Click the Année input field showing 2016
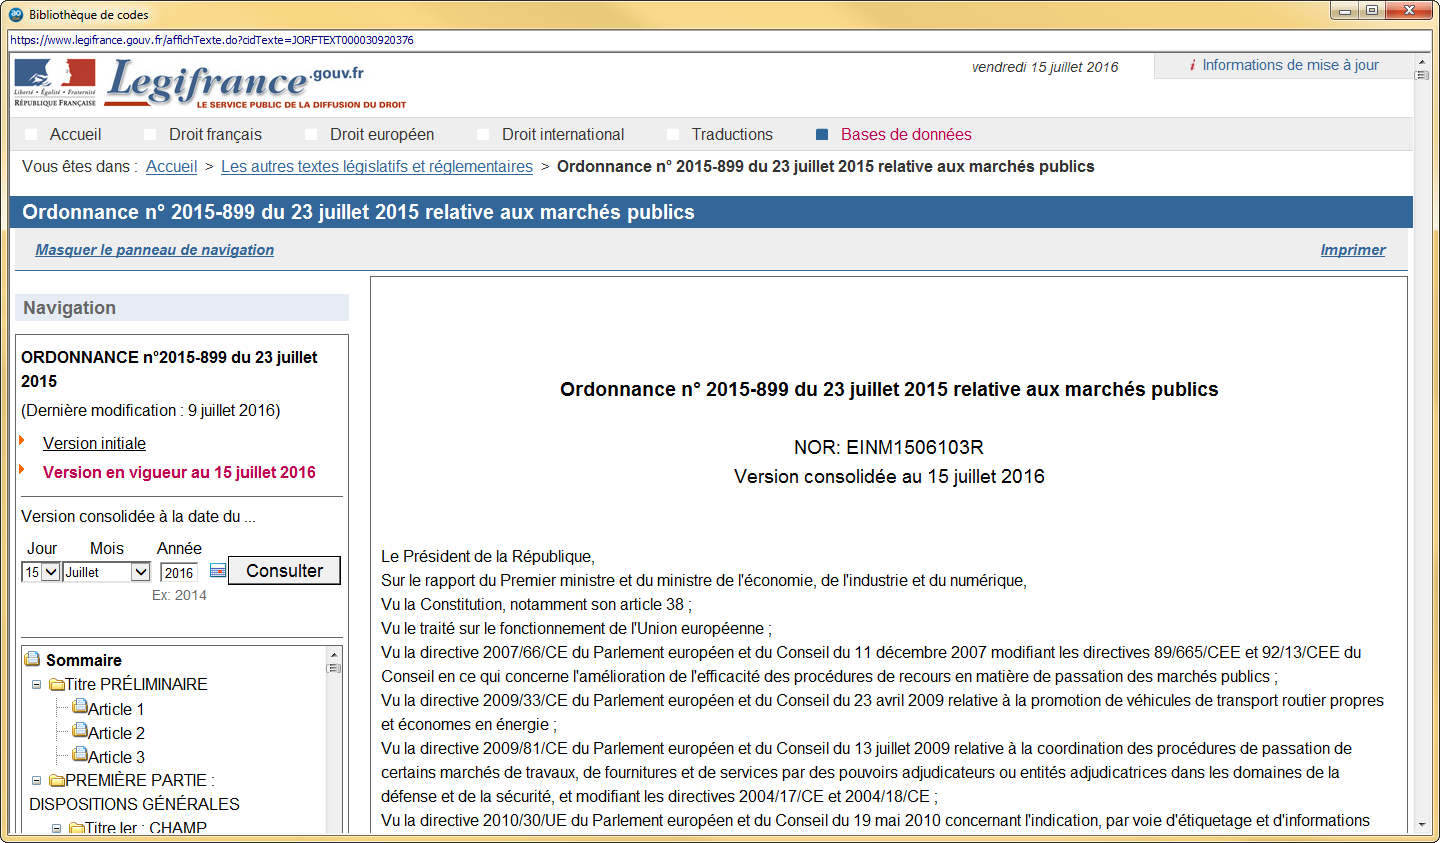 tap(179, 572)
